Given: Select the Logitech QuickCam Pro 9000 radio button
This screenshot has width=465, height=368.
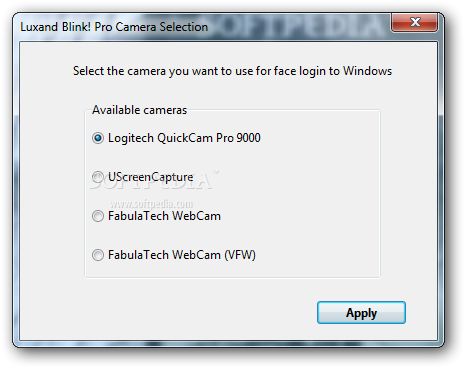Looking at the screenshot, I should point(98,138).
